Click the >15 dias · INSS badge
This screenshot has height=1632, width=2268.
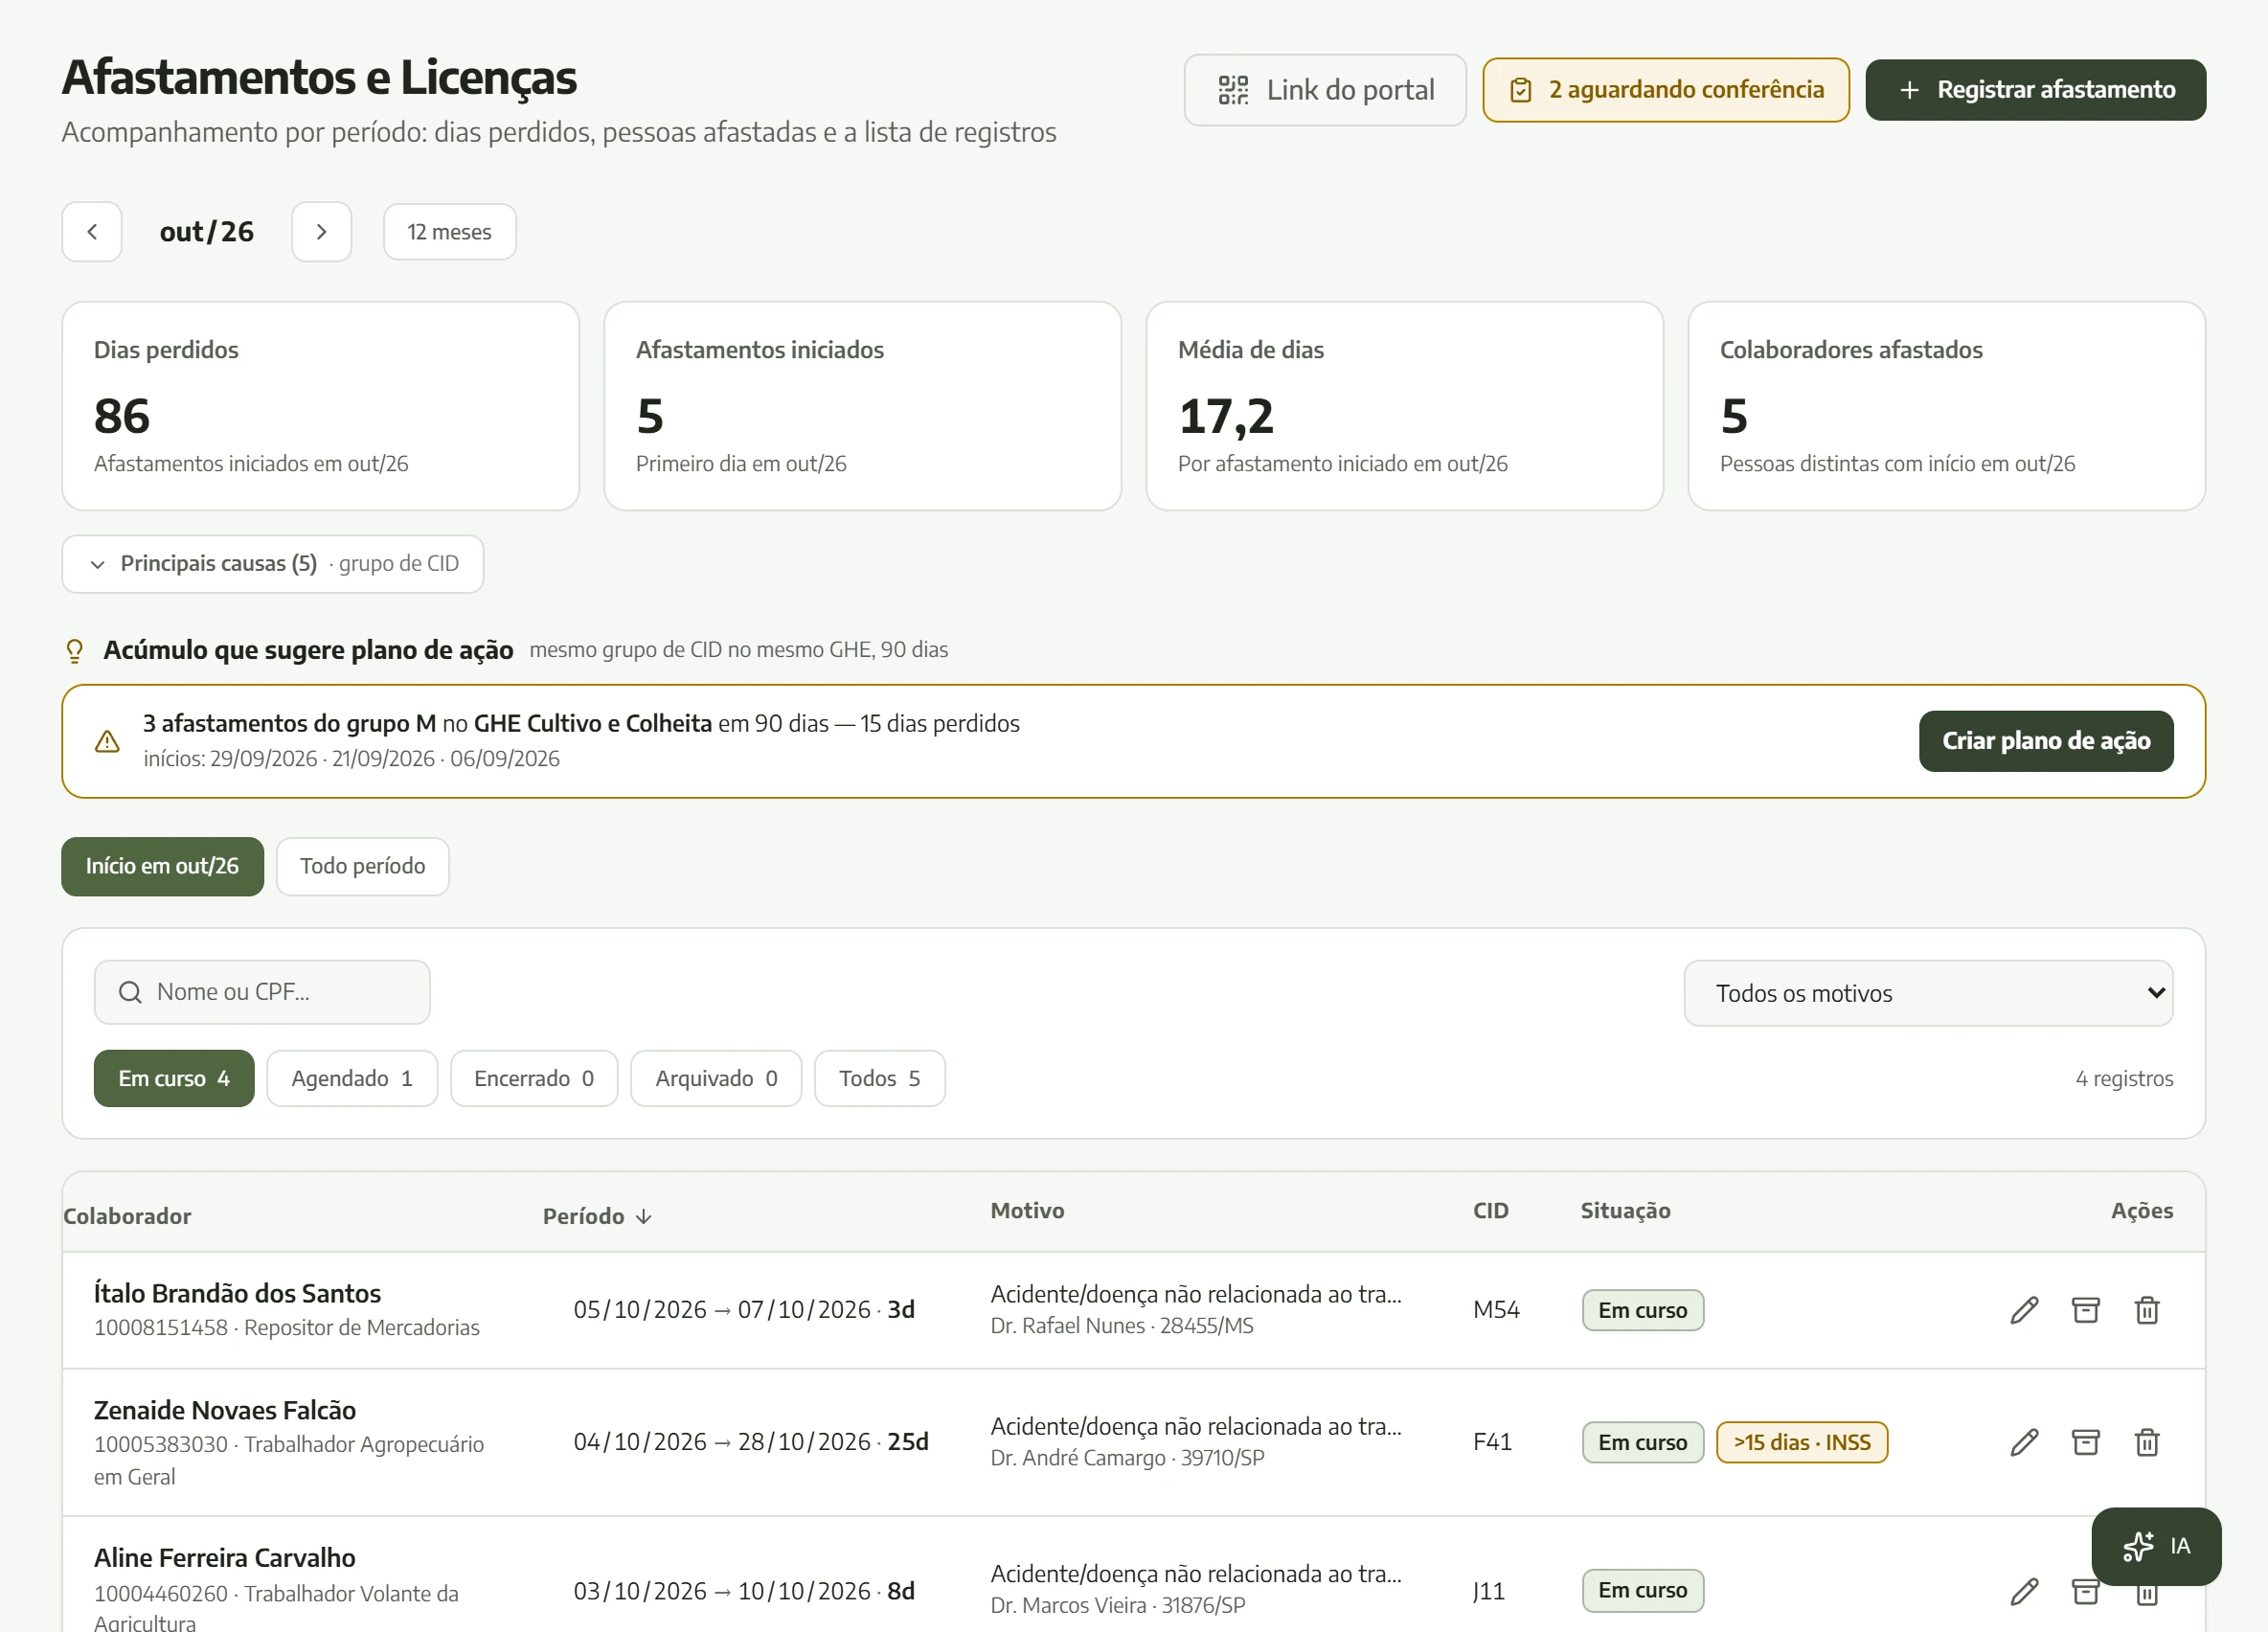(1802, 1442)
